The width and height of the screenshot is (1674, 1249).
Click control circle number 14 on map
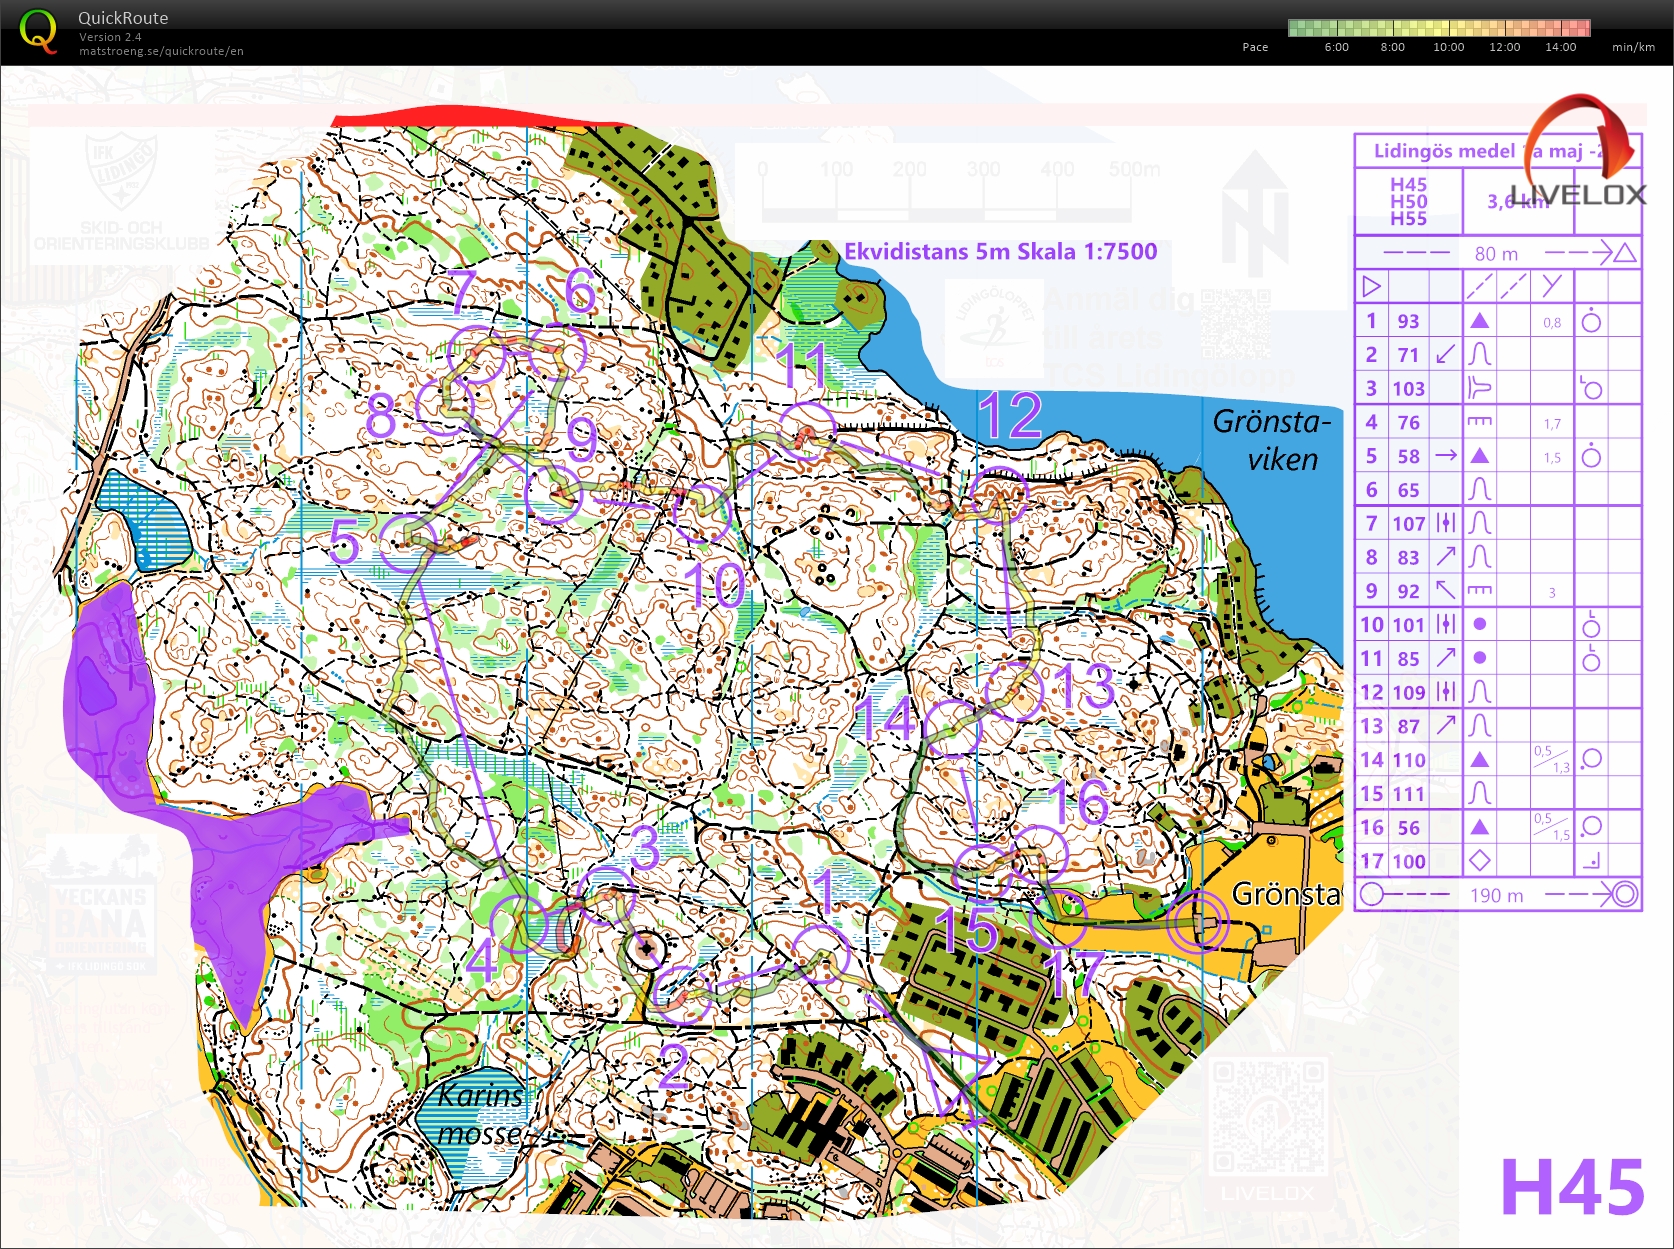pos(952,728)
